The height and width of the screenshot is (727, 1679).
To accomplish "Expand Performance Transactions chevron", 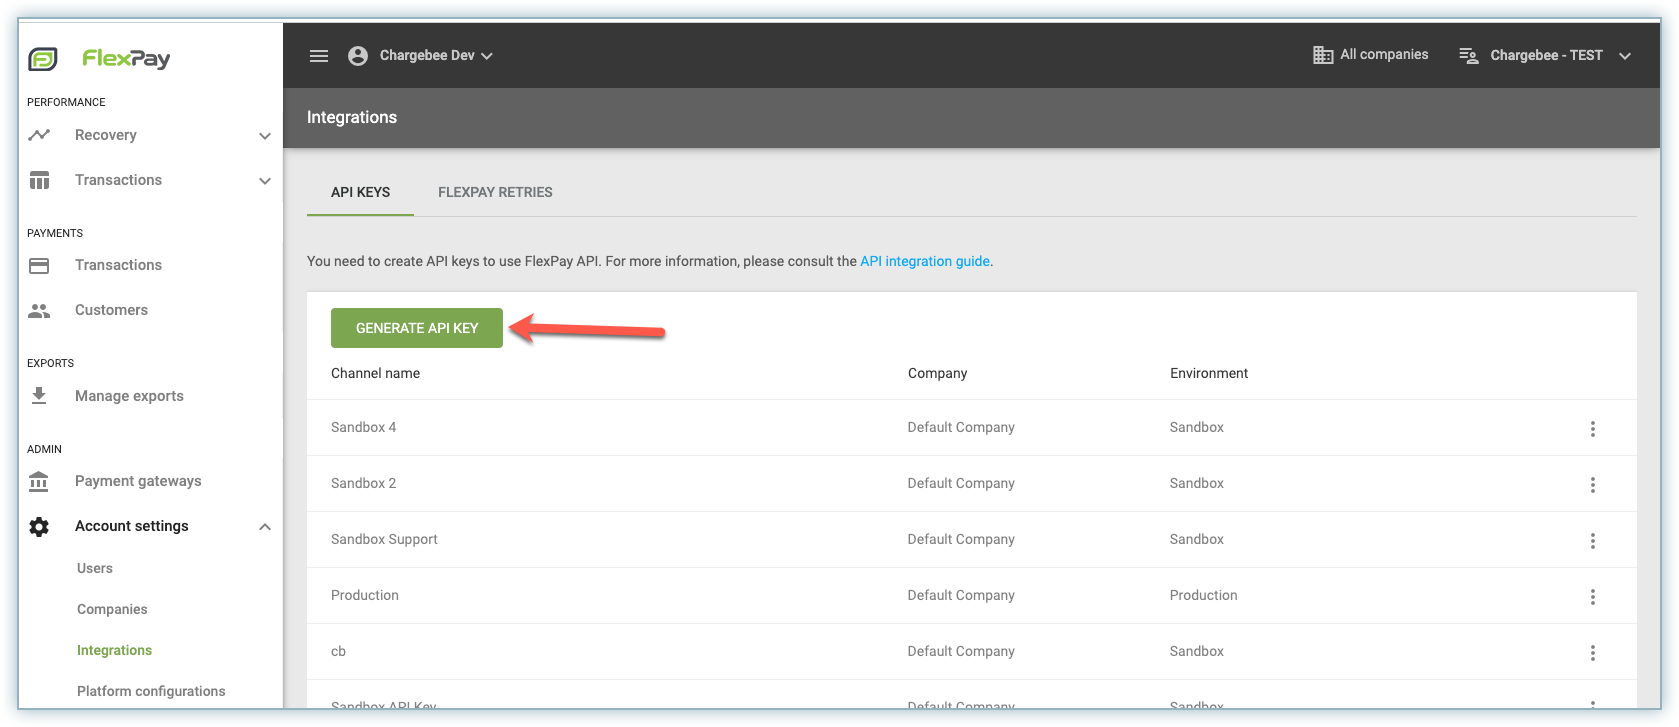I will [x=265, y=181].
